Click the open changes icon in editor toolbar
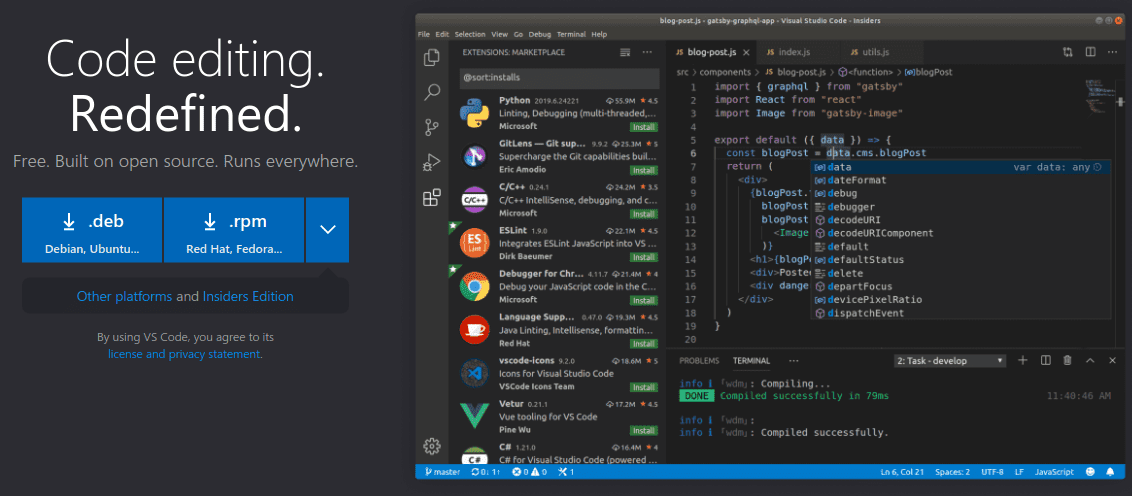 point(1068,52)
